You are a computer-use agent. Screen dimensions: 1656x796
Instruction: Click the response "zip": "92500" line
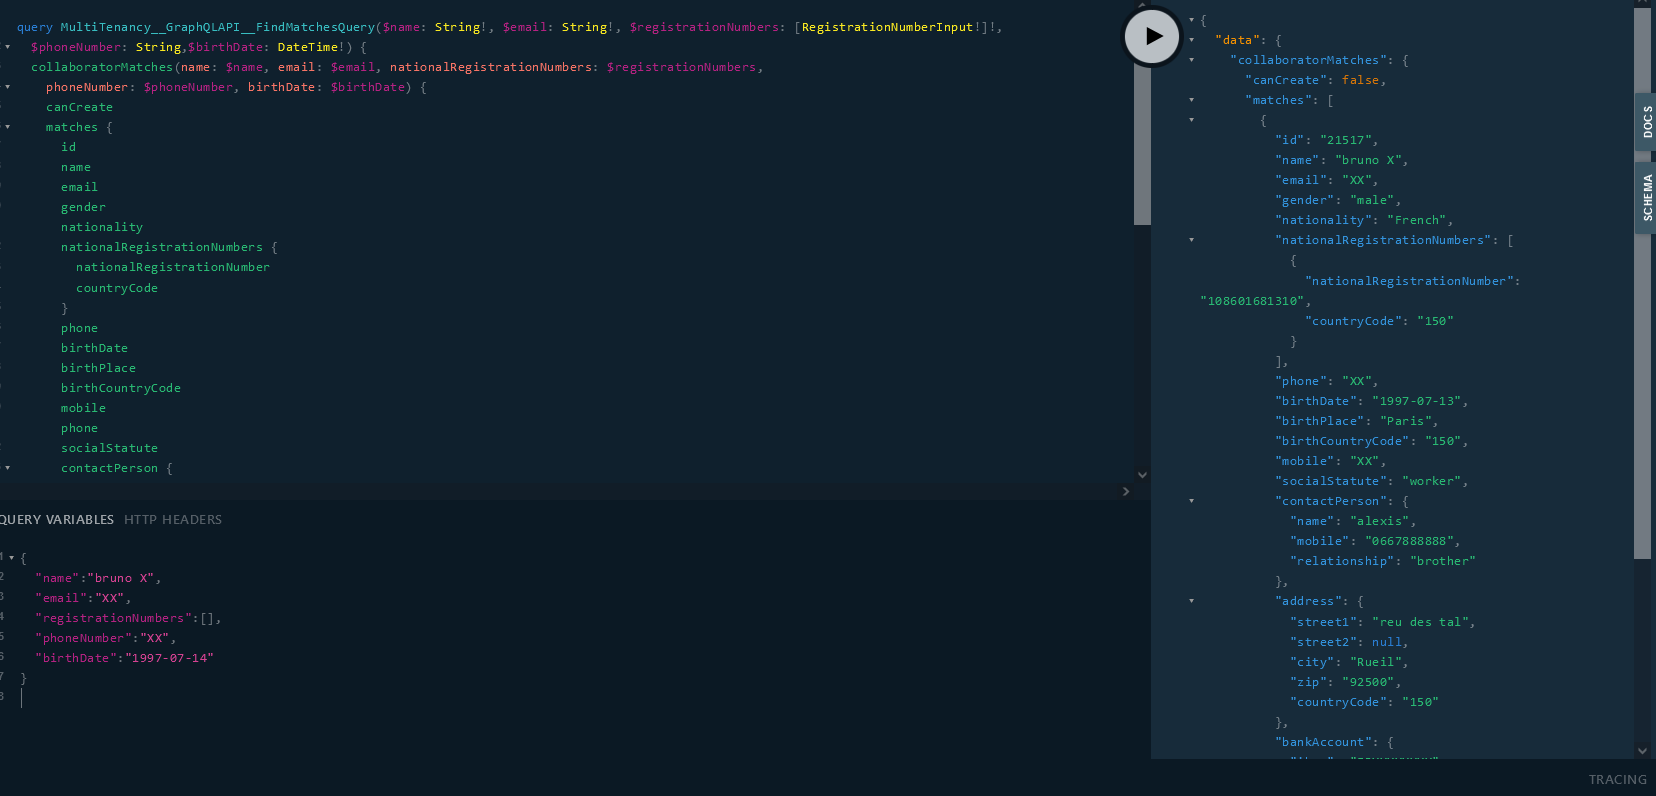pyautogui.click(x=1345, y=682)
